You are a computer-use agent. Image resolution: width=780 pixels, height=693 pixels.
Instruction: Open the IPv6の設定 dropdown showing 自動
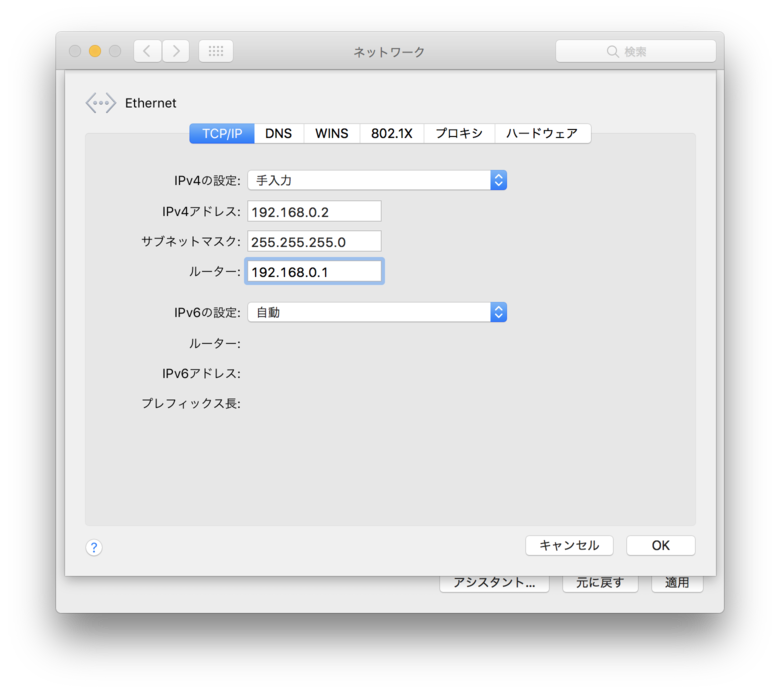pyautogui.click(x=377, y=312)
